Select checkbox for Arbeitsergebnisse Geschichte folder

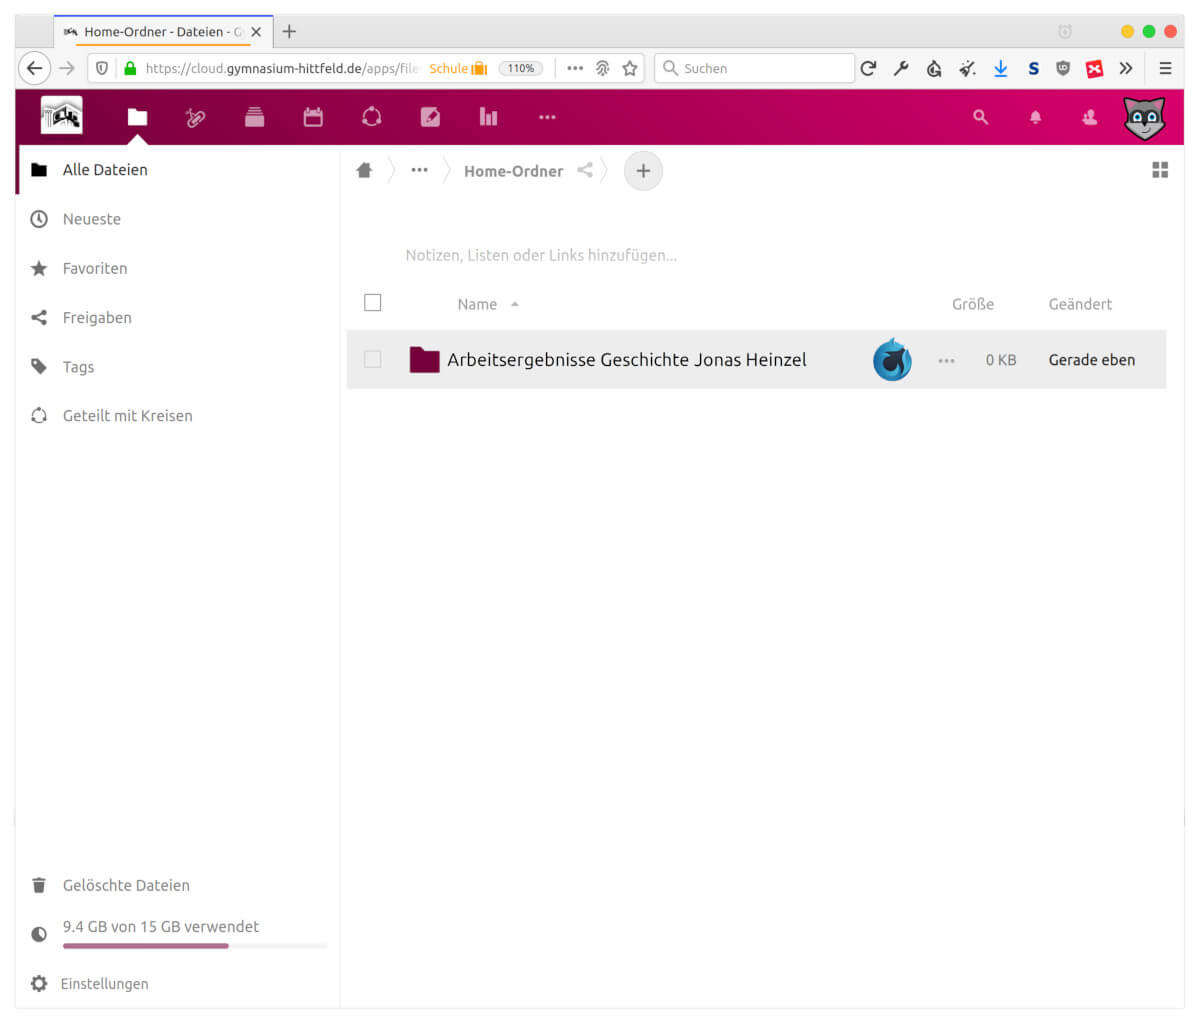coord(373,359)
